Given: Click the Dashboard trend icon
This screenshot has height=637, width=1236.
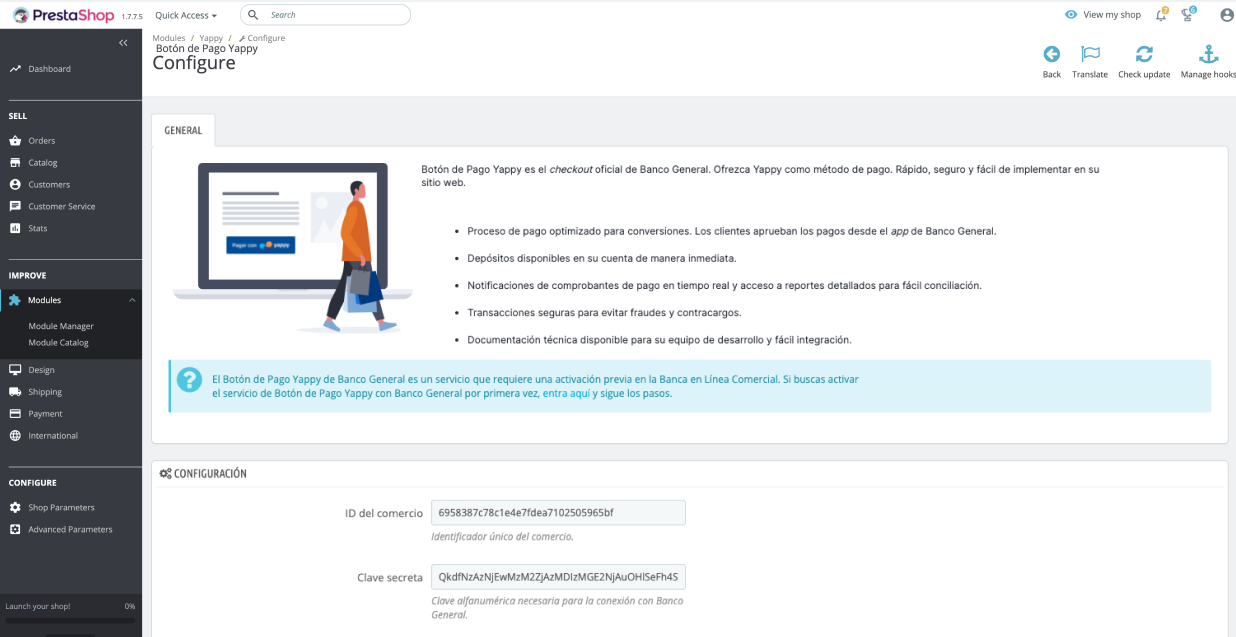Looking at the screenshot, I should coord(15,69).
